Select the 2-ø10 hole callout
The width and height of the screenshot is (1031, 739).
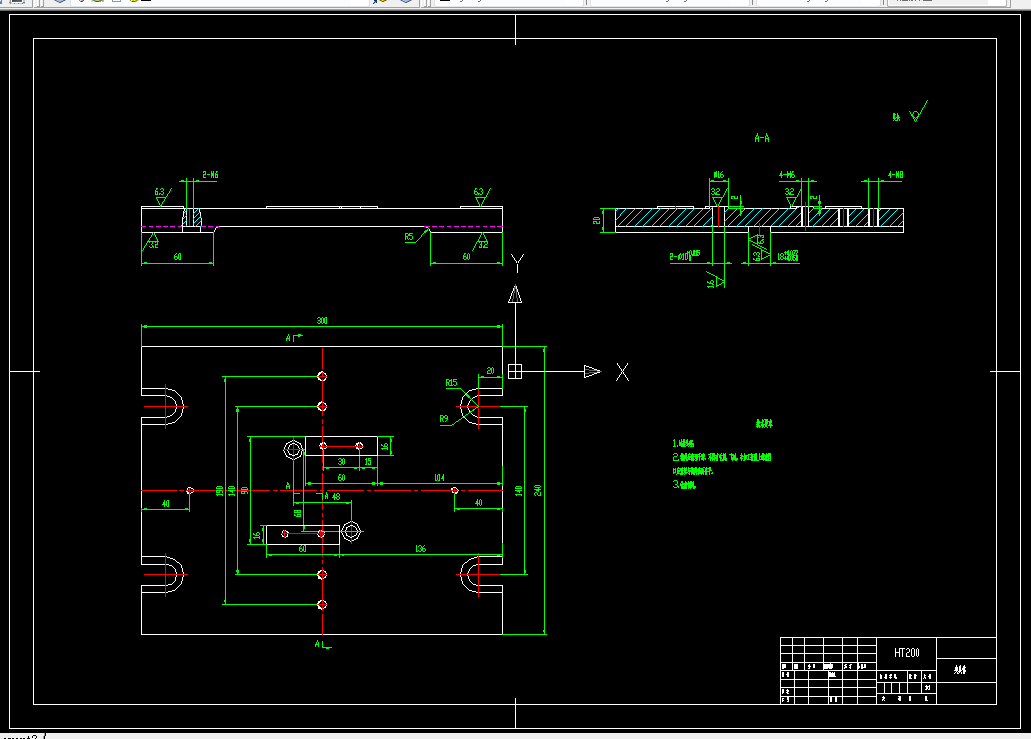click(x=684, y=256)
